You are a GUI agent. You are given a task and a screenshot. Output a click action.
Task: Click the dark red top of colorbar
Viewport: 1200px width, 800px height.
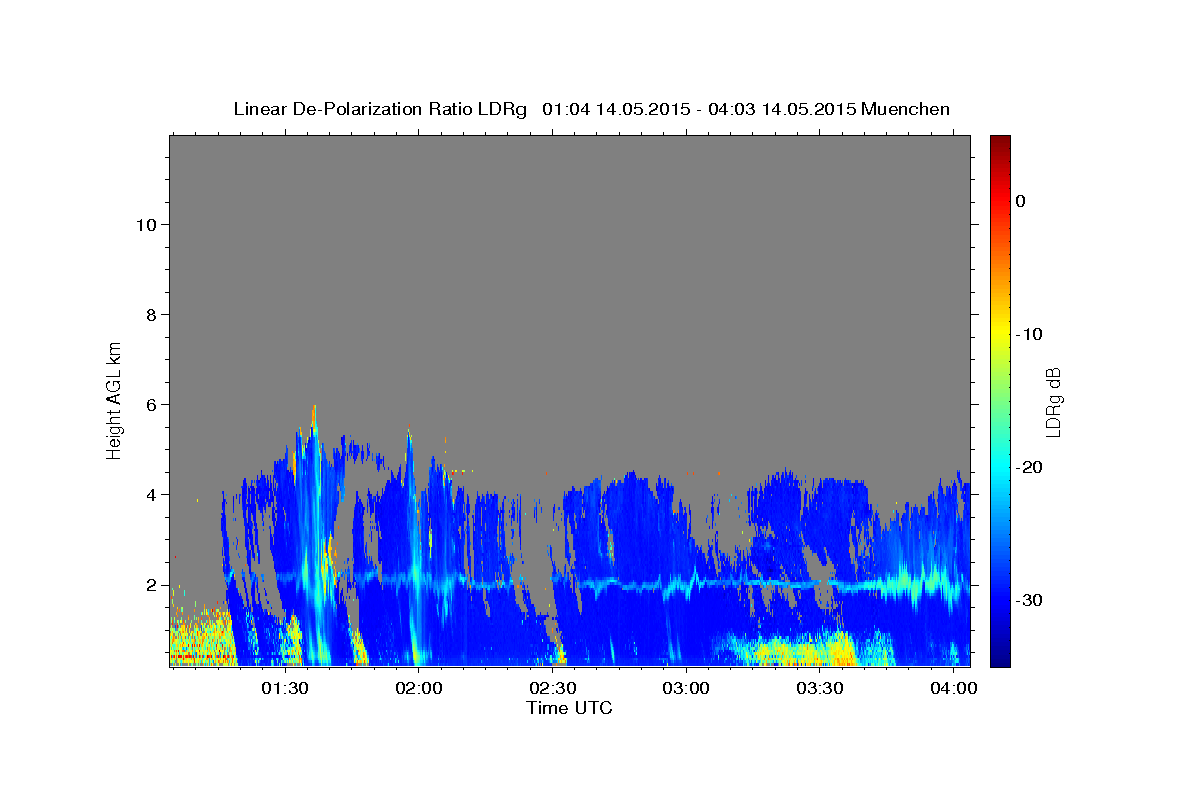(x=1000, y=143)
